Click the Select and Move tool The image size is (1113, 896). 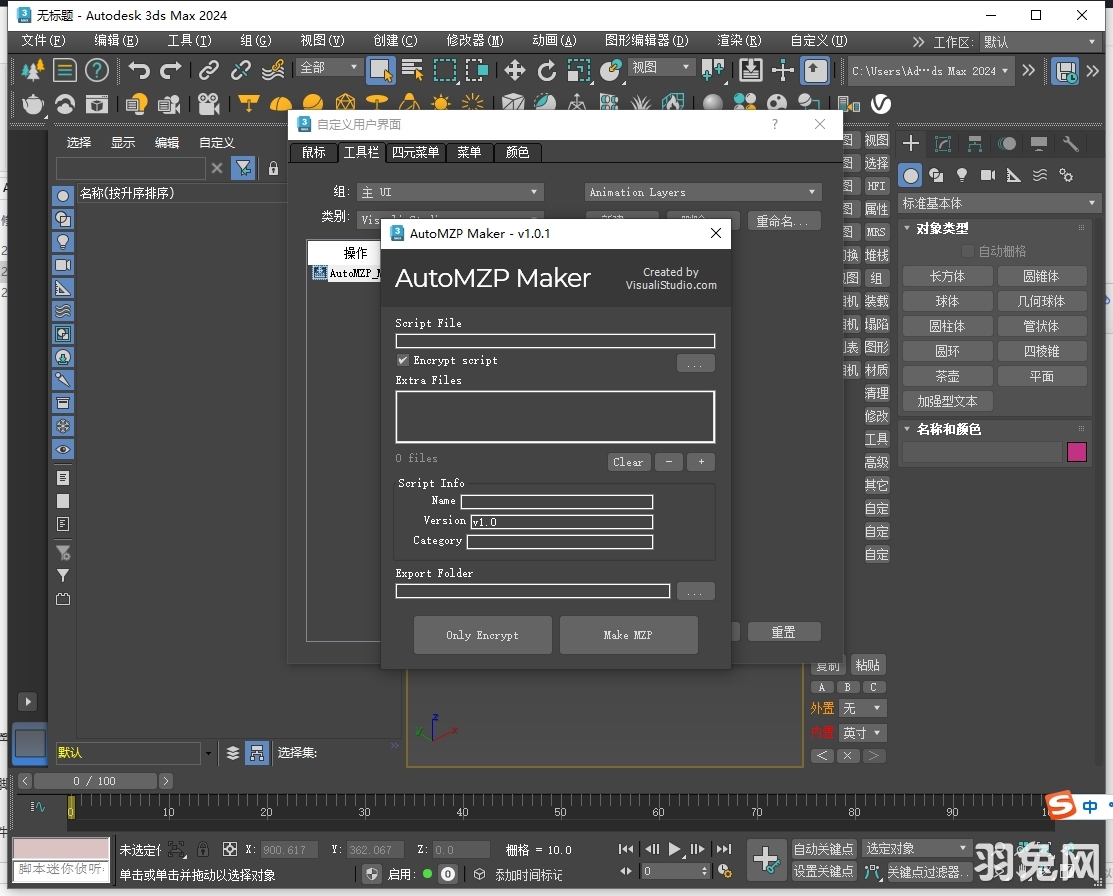pyautogui.click(x=514, y=70)
